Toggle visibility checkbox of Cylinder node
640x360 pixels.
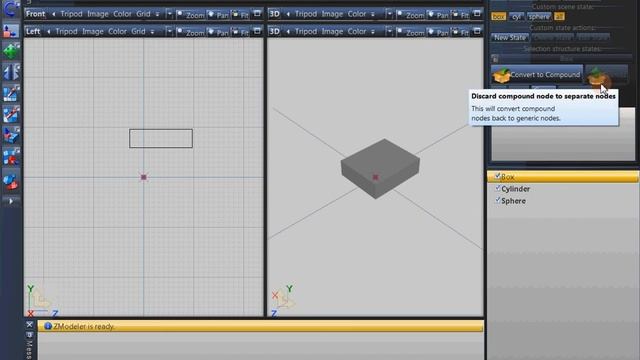point(498,188)
